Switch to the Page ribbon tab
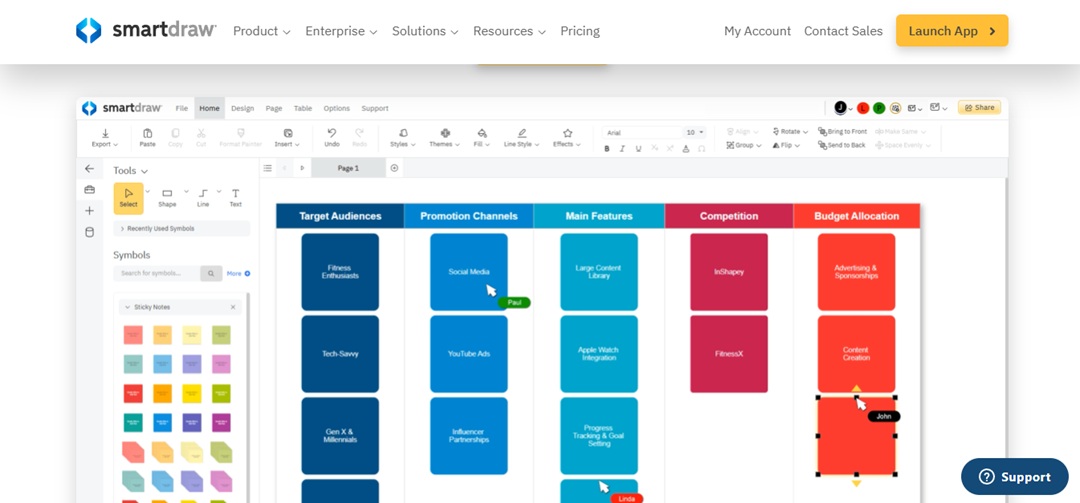The height and width of the screenshot is (503, 1080). [274, 108]
